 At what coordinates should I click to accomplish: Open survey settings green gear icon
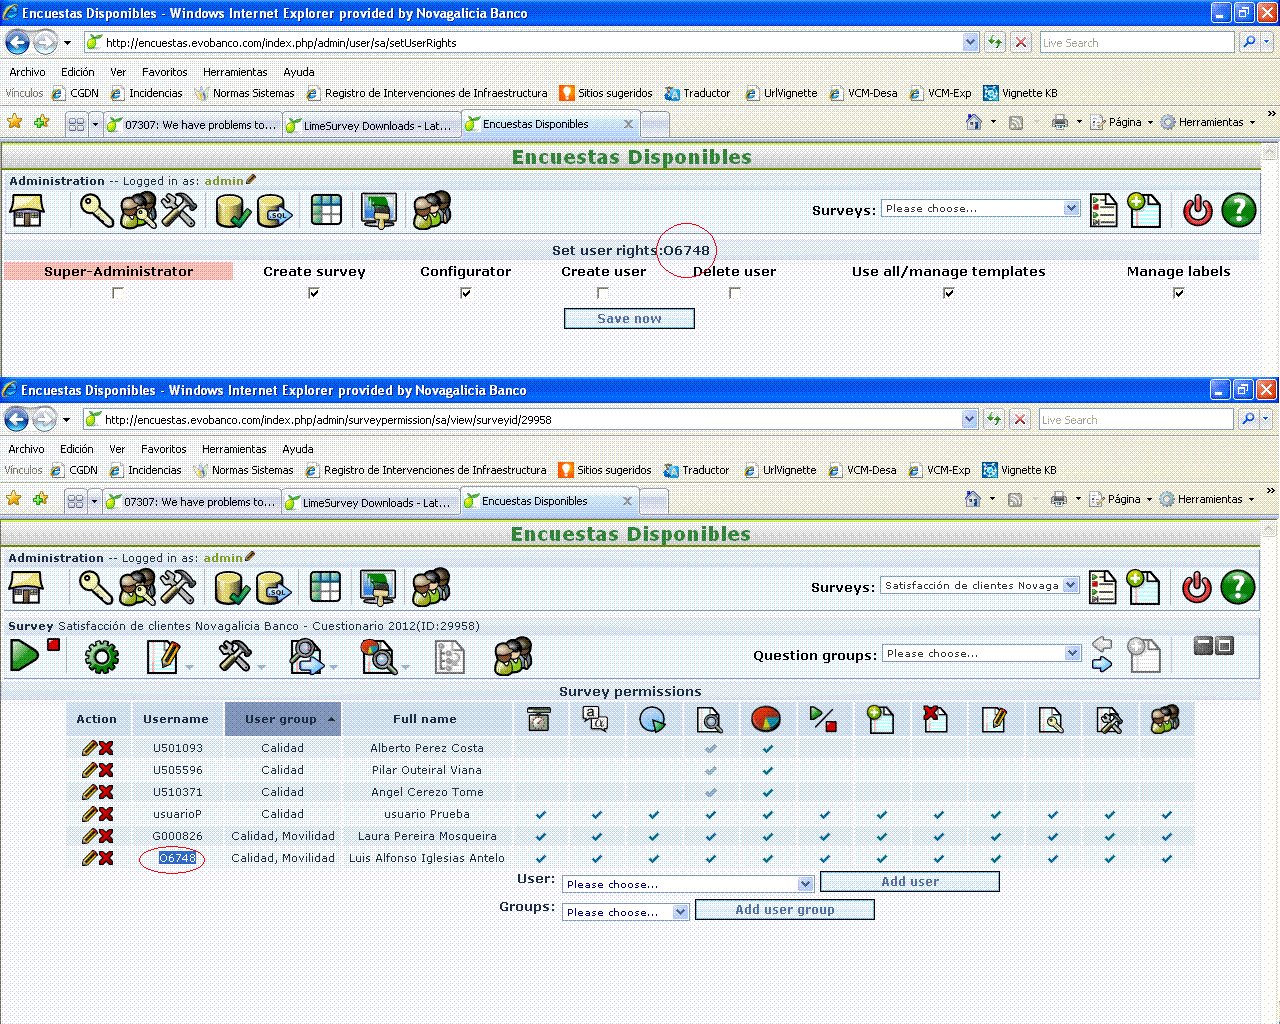(x=101, y=657)
